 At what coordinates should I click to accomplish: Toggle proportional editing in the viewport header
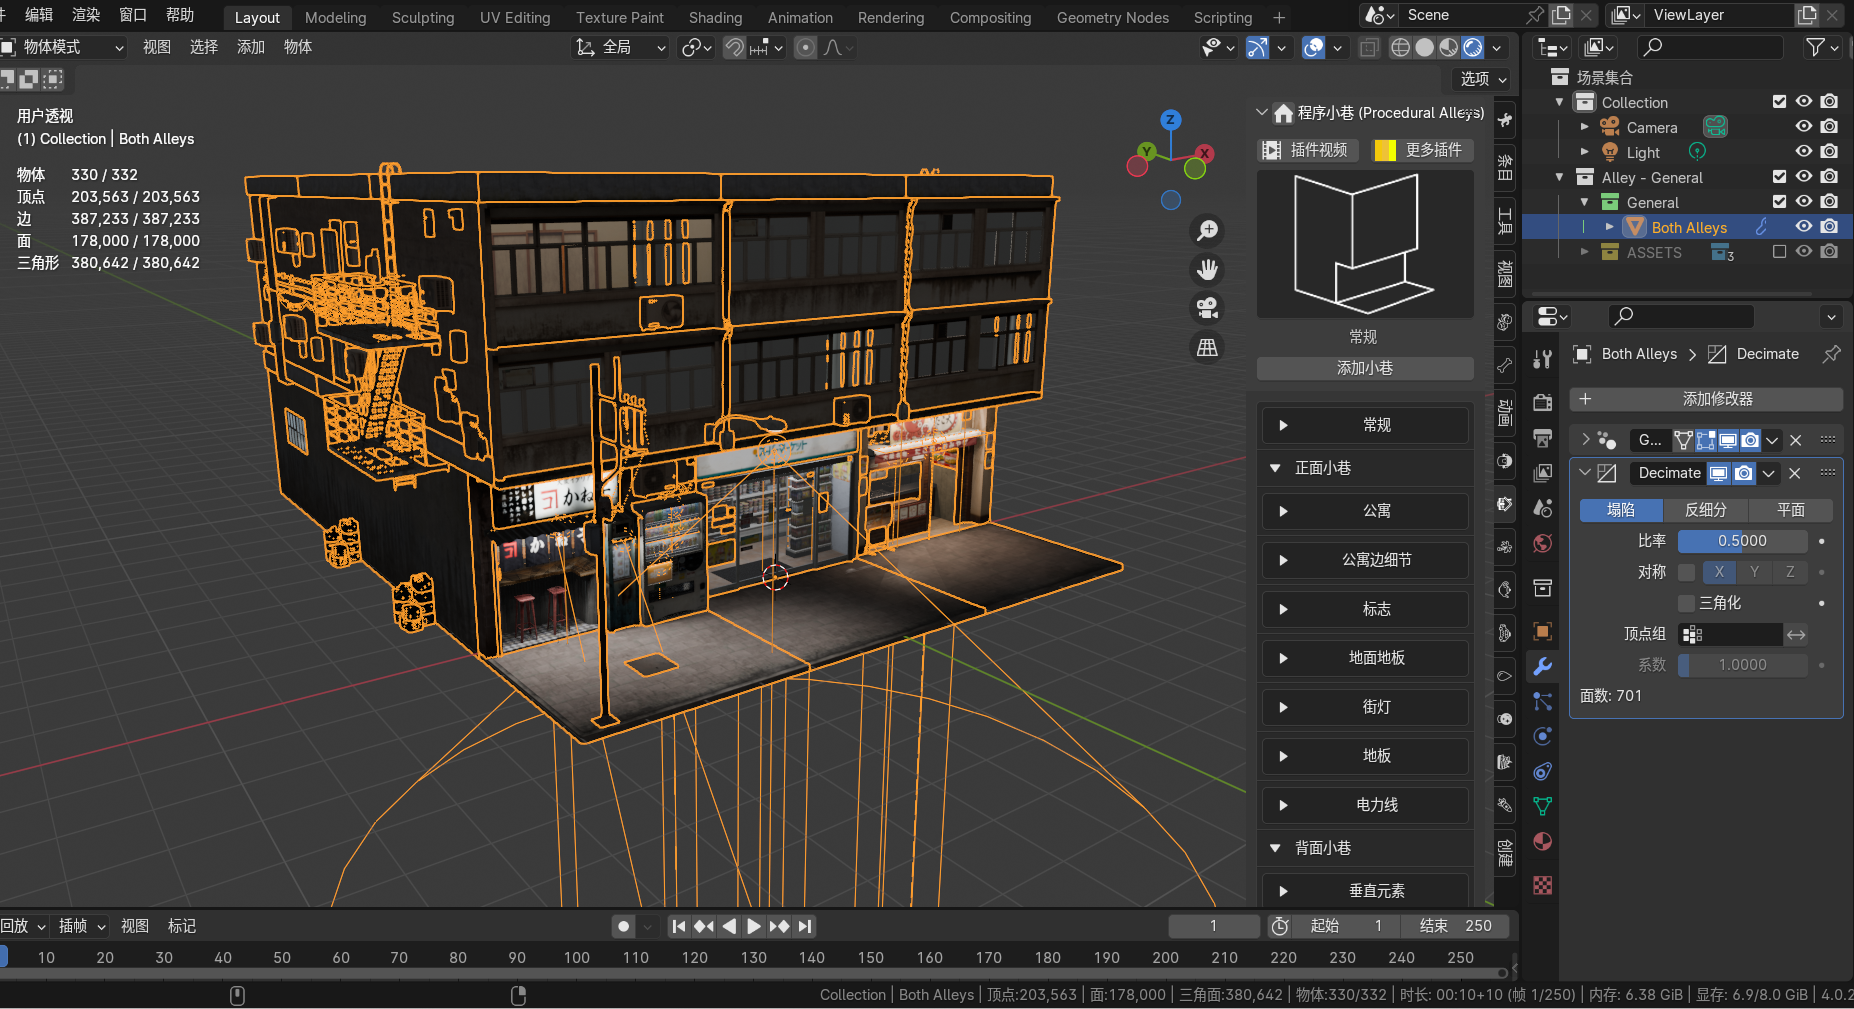click(805, 47)
